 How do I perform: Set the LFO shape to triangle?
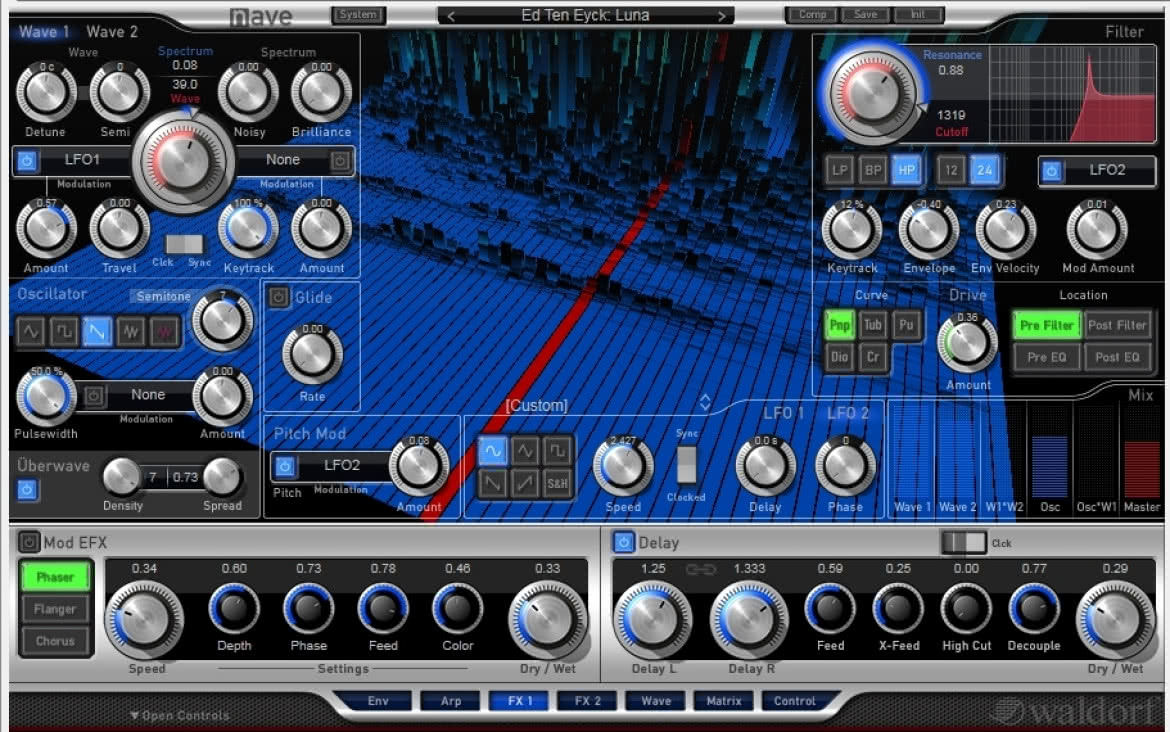(x=525, y=451)
